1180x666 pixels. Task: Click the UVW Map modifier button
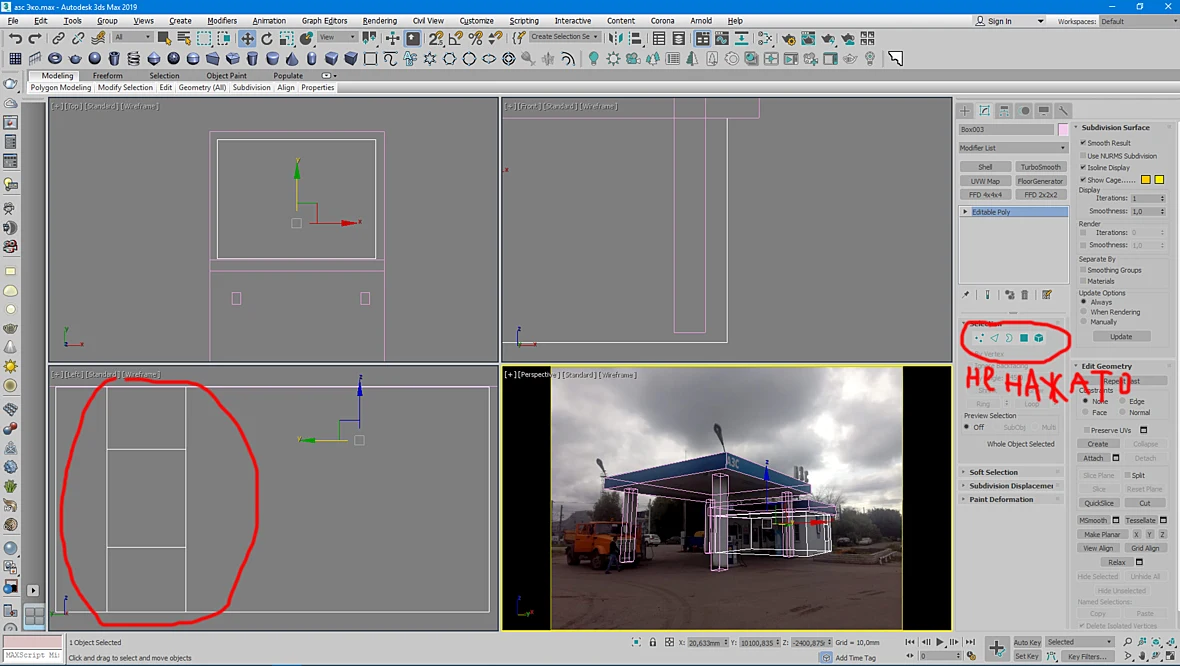click(x=985, y=181)
